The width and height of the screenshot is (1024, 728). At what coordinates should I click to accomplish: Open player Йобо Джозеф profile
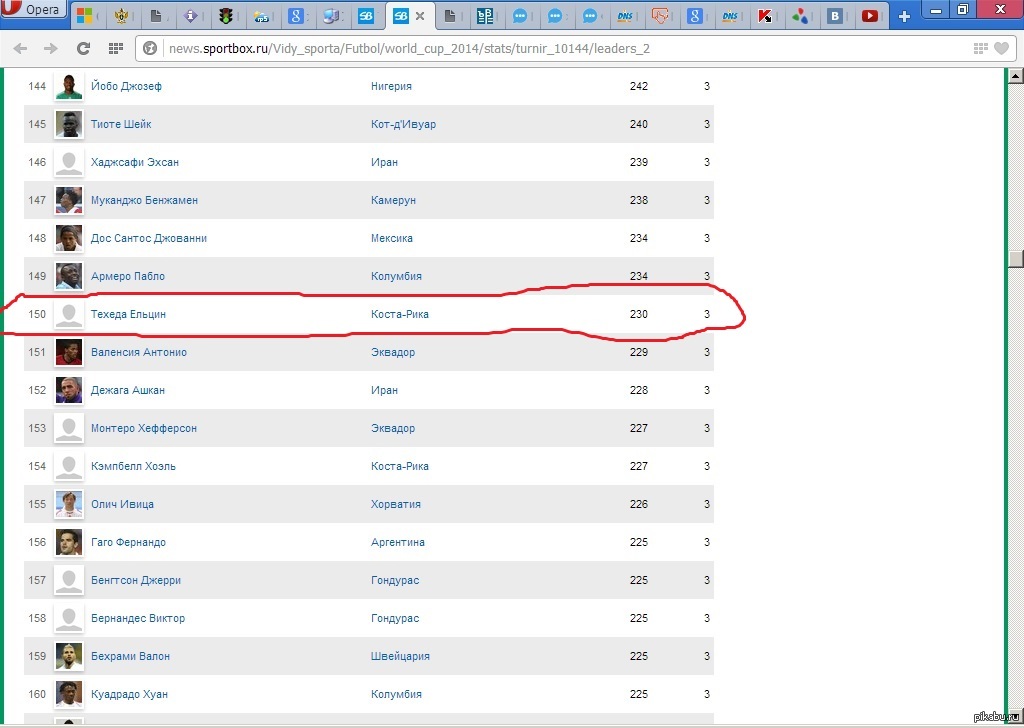click(x=126, y=86)
